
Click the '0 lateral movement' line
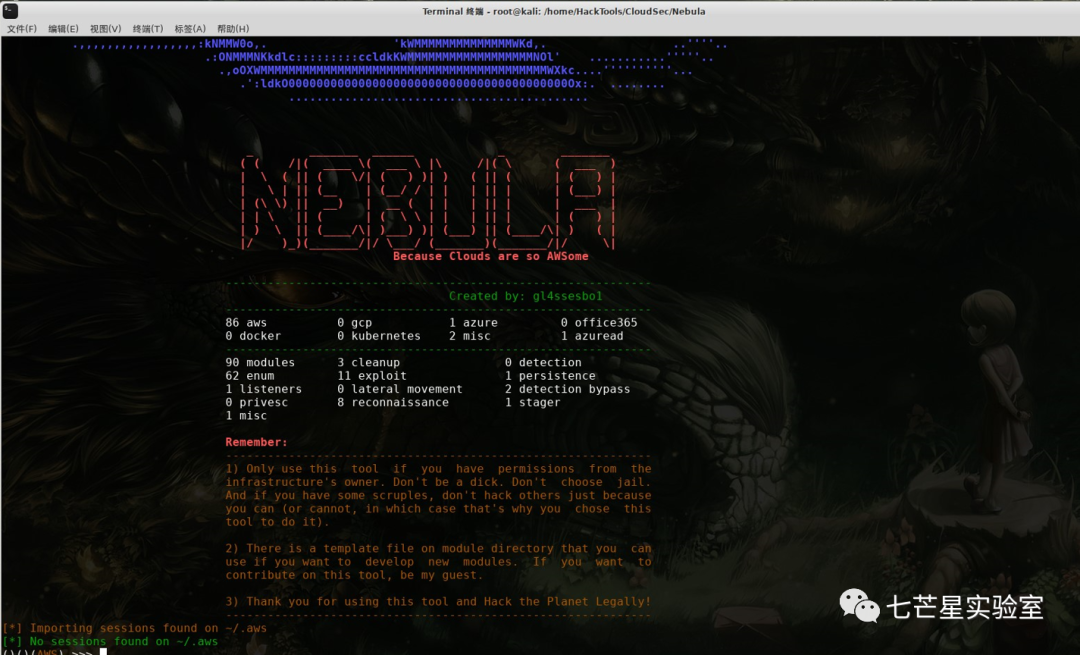(x=399, y=389)
